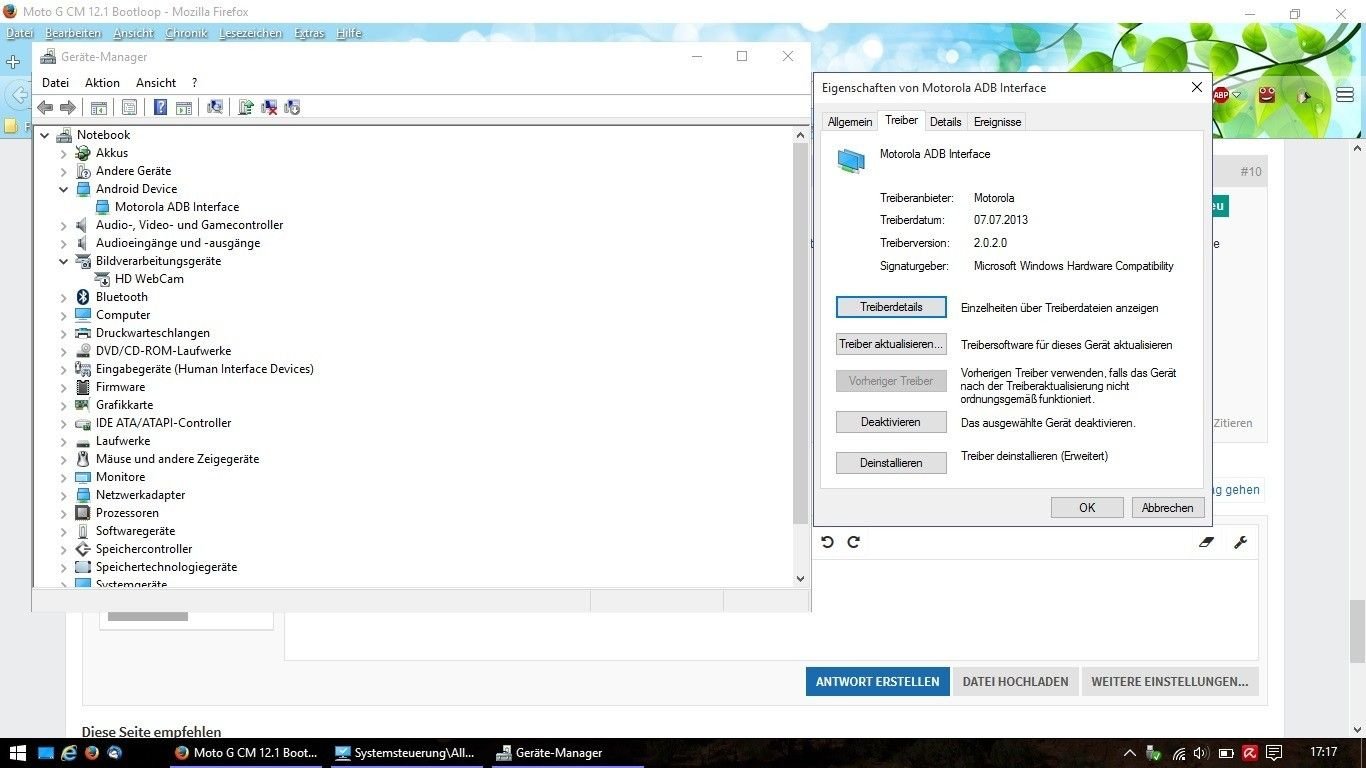Toggle the action pane toolbar icon
The width and height of the screenshot is (1366, 768).
pos(184,107)
